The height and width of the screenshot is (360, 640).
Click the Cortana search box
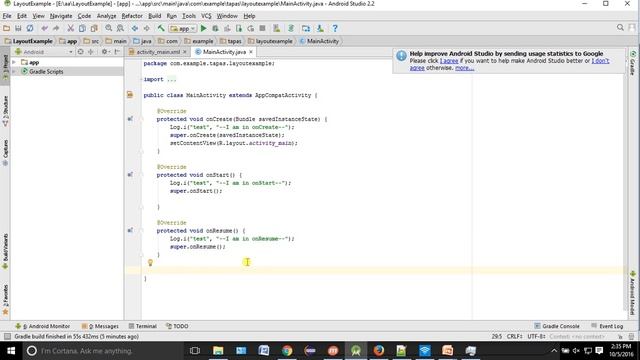point(102,351)
